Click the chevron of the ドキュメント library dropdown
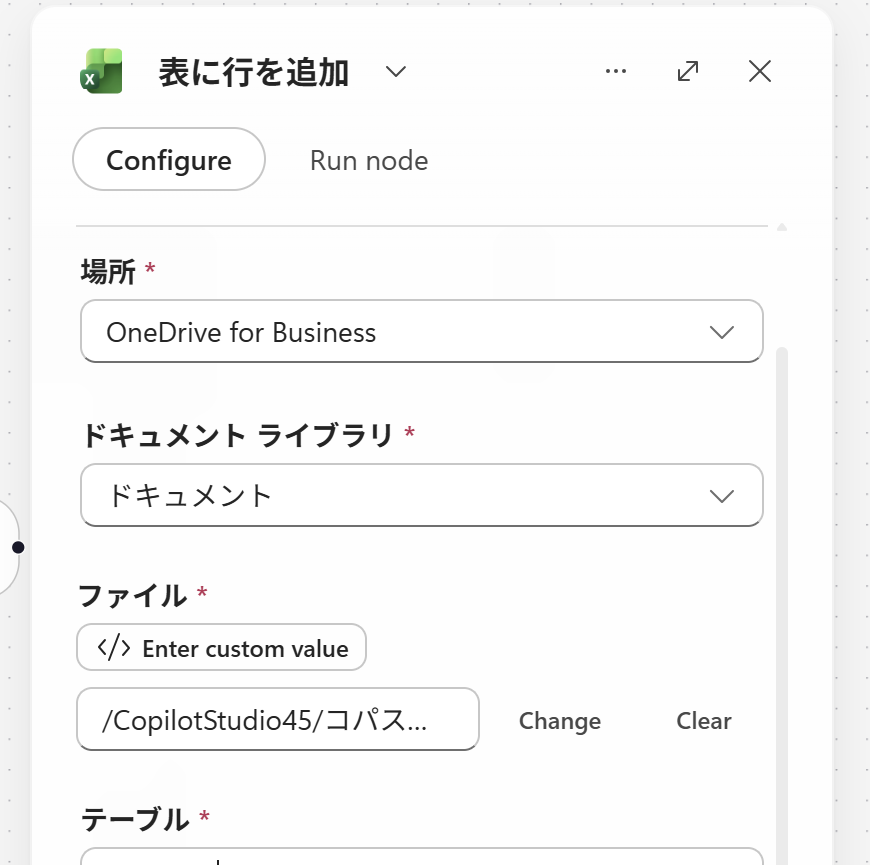870x865 pixels. (722, 495)
